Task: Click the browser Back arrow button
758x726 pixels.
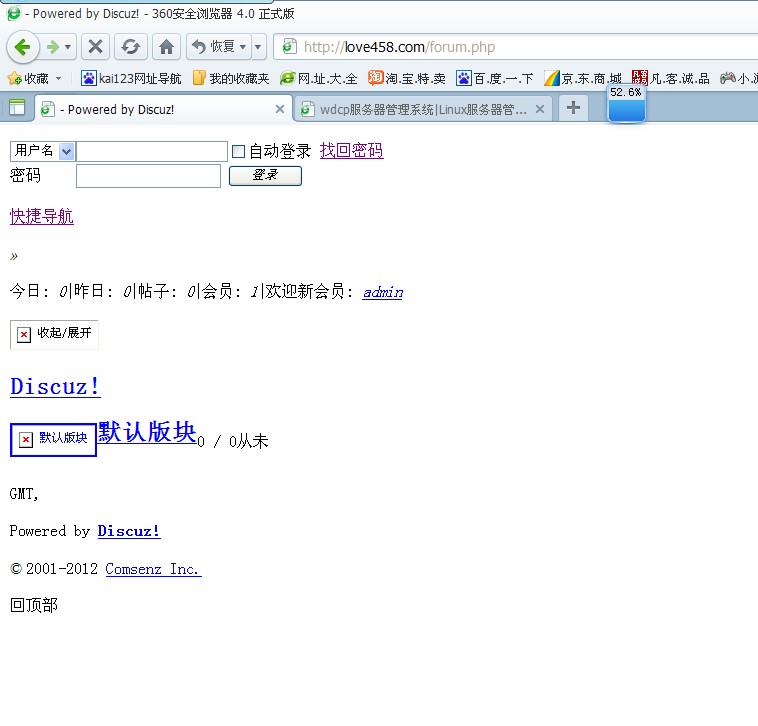Action: (23, 47)
